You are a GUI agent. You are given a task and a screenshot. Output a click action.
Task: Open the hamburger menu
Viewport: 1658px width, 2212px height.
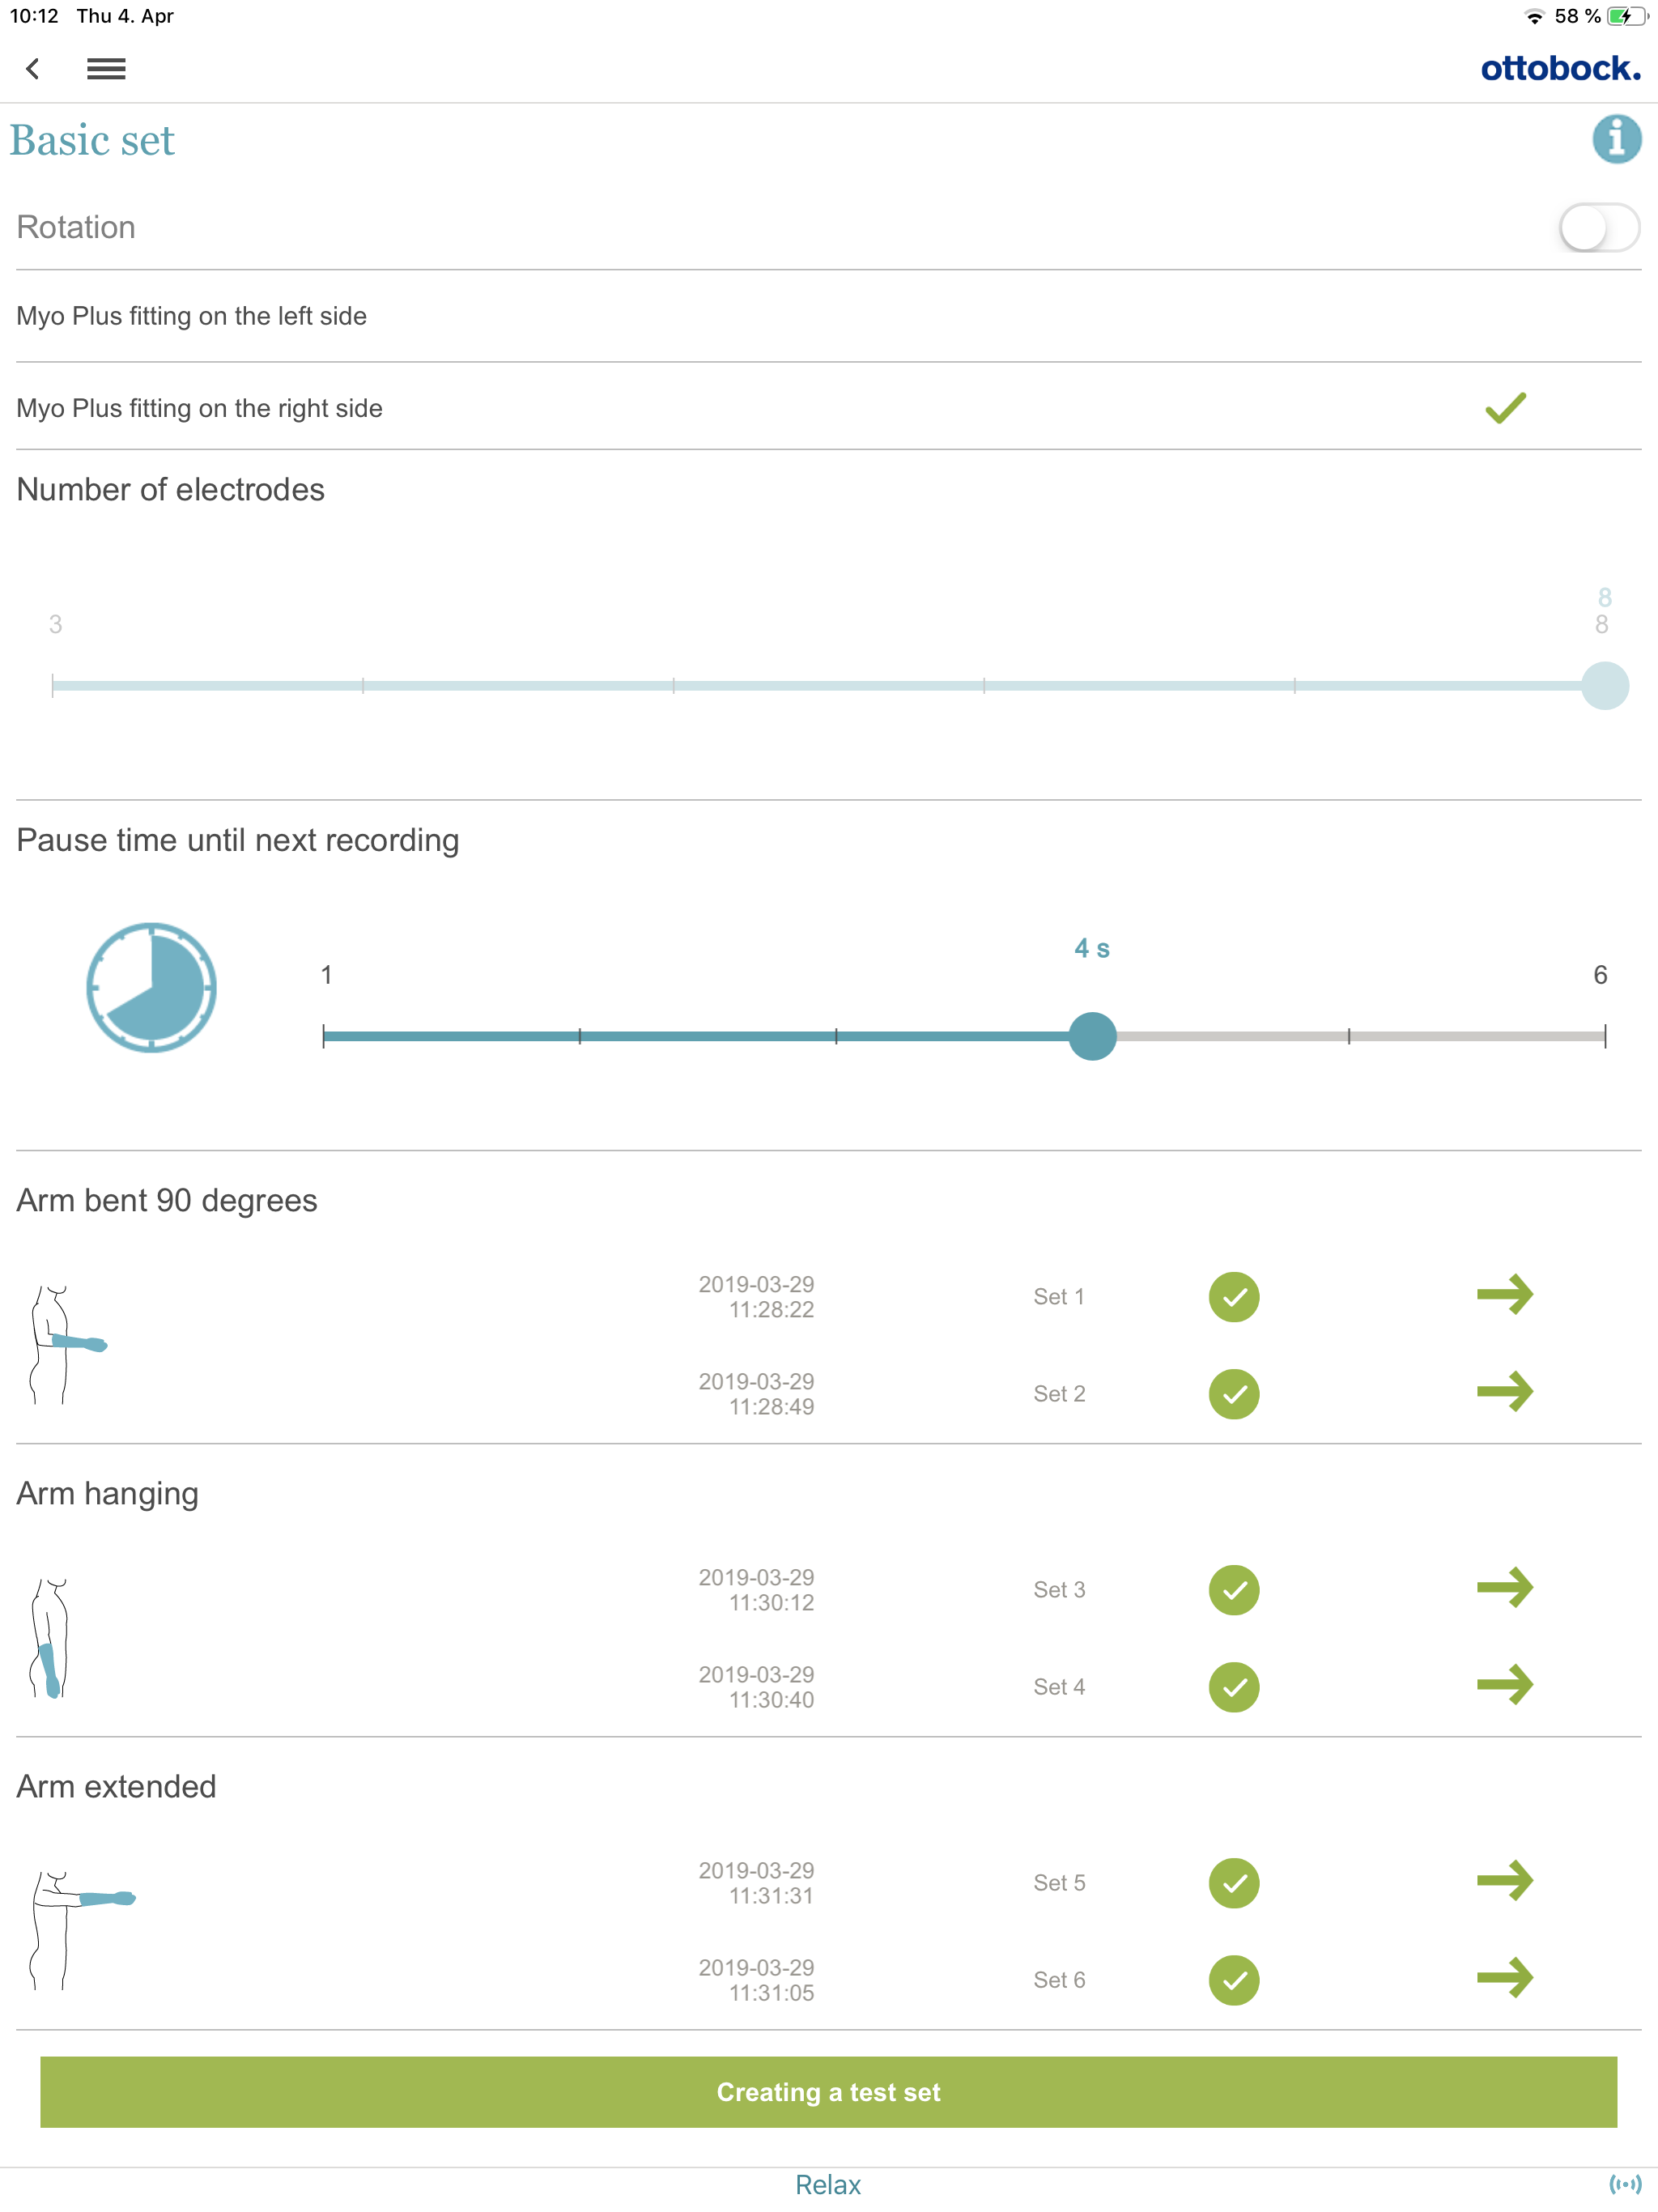106,69
